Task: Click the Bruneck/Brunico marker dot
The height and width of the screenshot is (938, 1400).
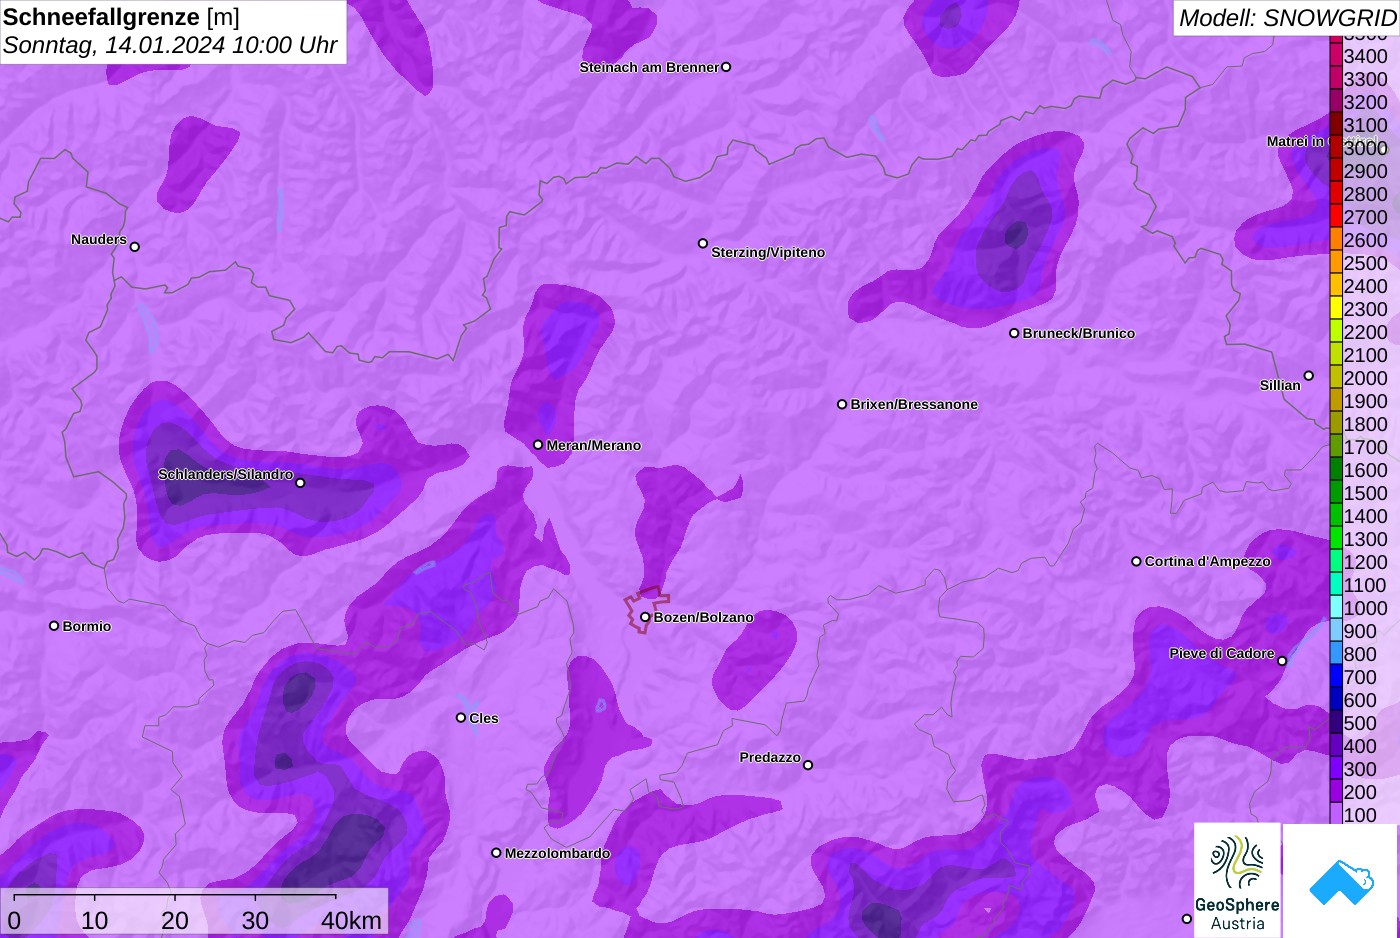Action: 1014,333
